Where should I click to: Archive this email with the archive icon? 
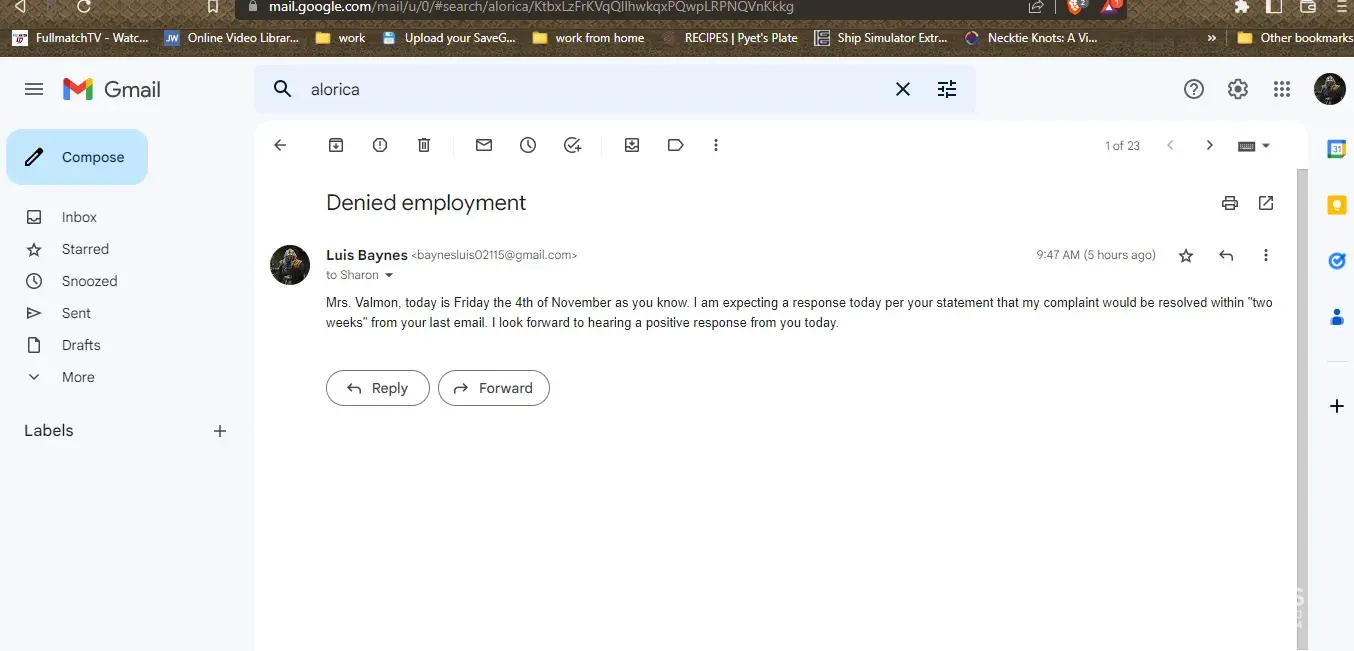tap(336, 145)
